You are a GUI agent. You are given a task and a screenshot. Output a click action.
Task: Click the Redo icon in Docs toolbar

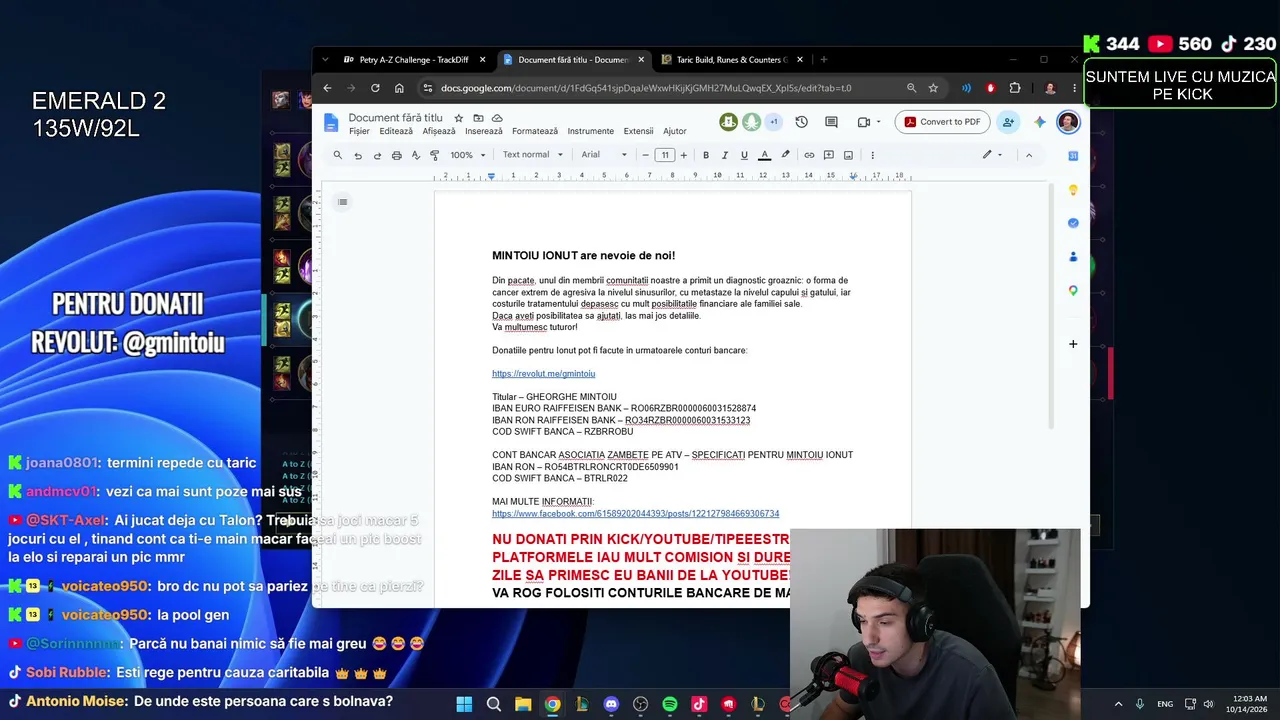[377, 155]
